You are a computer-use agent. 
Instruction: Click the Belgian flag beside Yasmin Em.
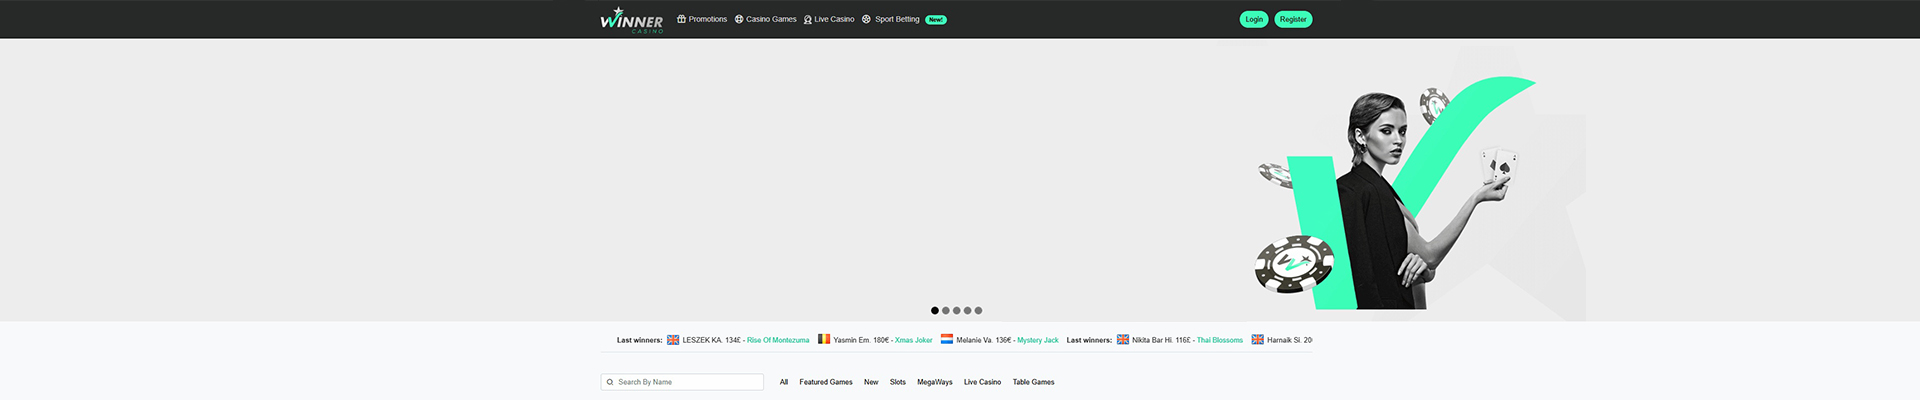[x=824, y=339]
